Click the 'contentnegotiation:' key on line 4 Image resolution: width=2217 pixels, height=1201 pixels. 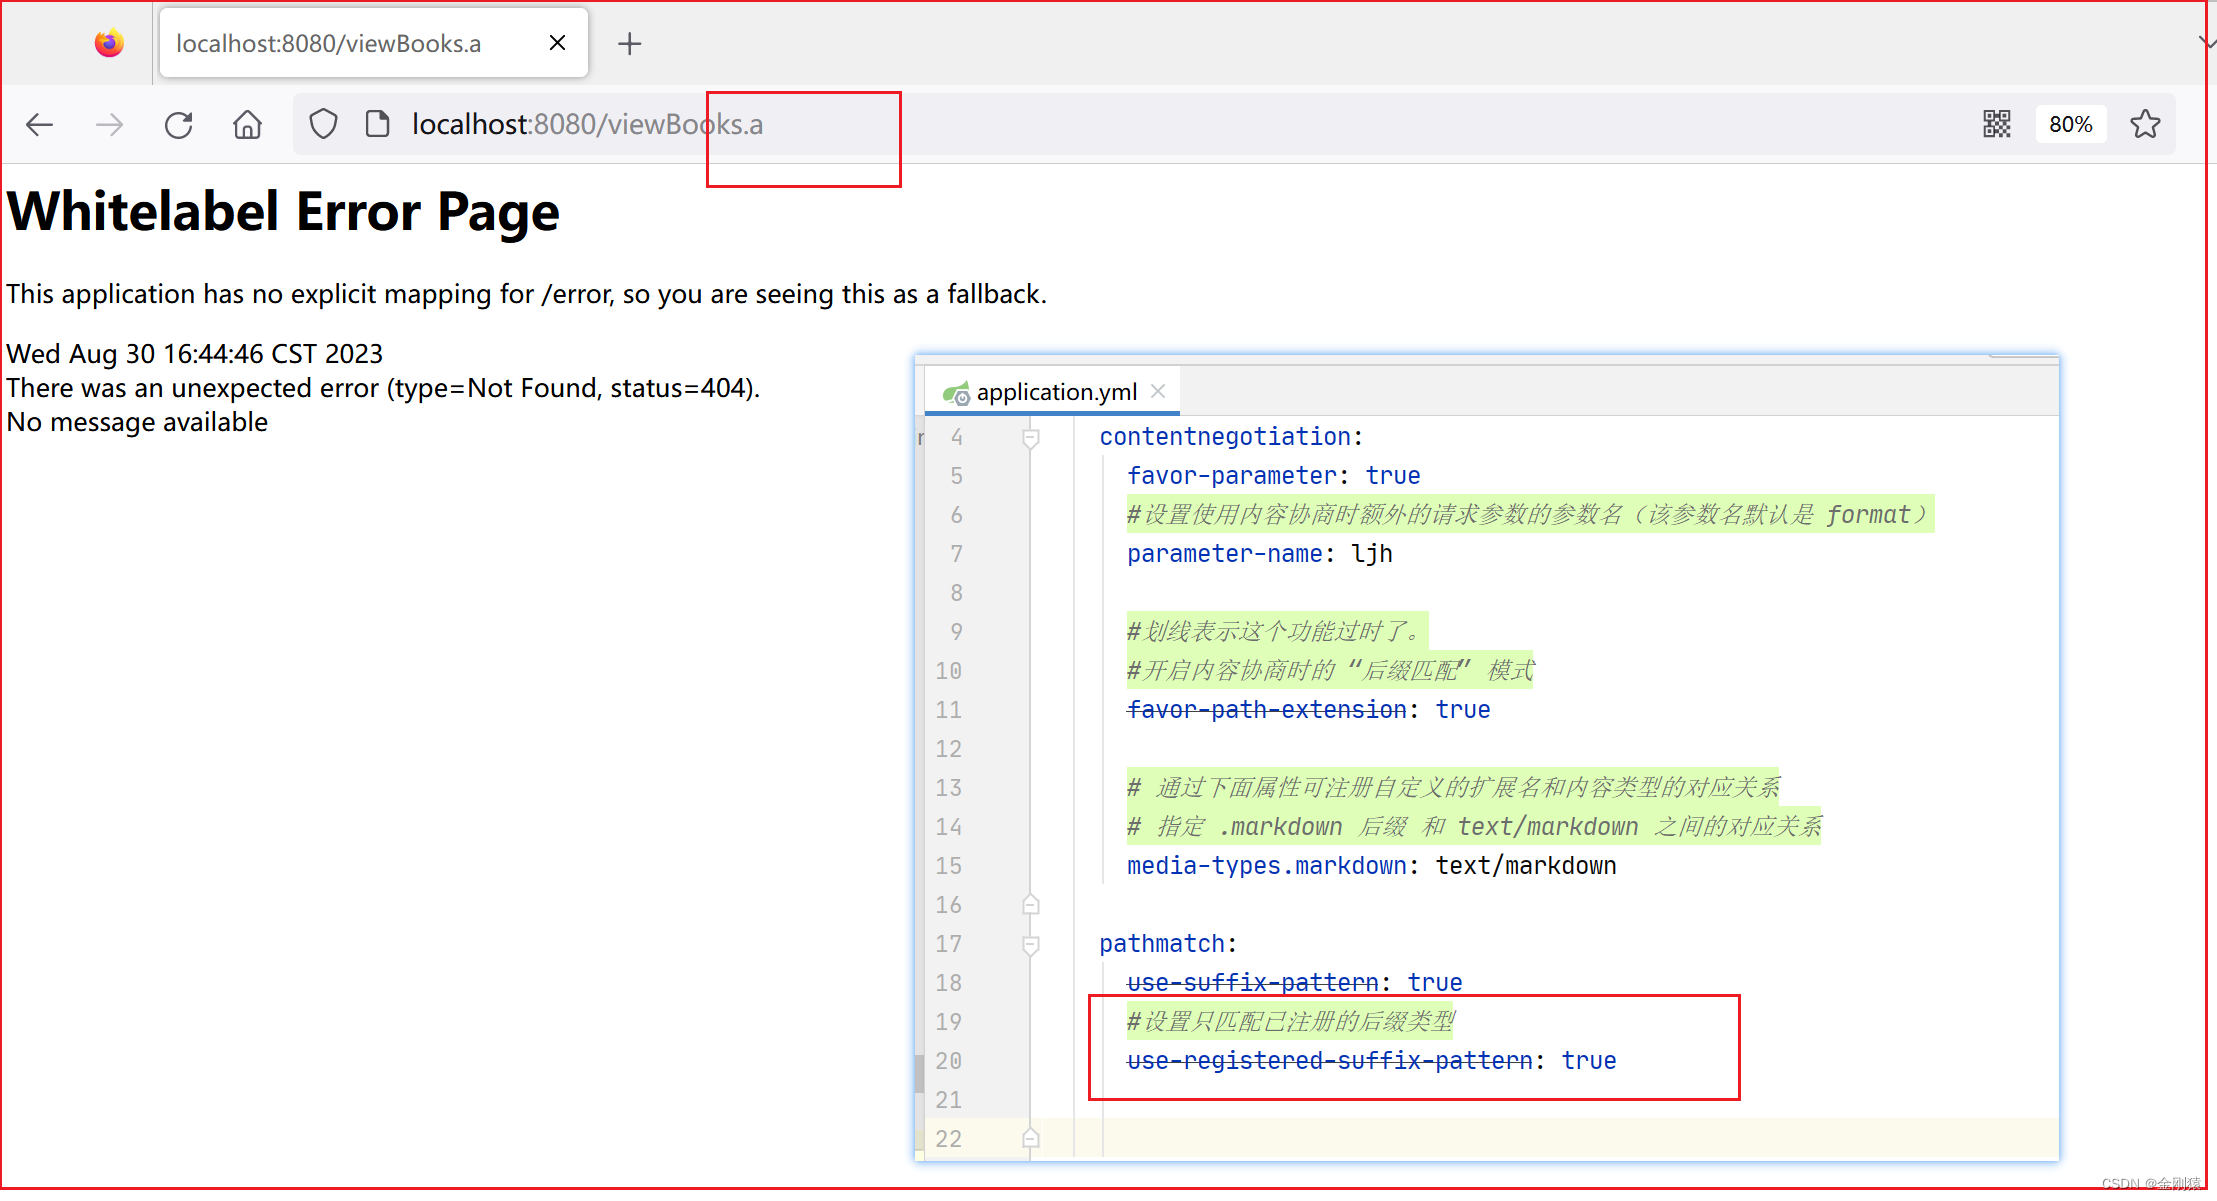click(1231, 437)
